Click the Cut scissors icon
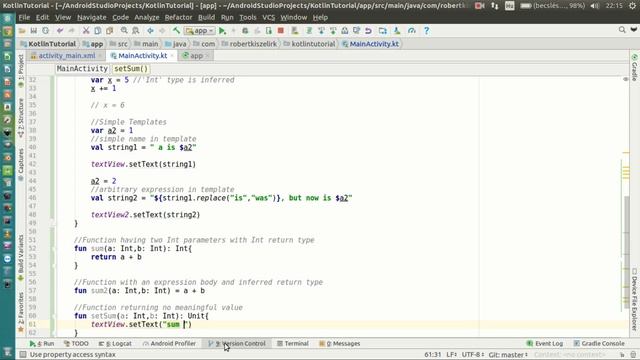This screenshot has height=360, width=640. (86, 31)
